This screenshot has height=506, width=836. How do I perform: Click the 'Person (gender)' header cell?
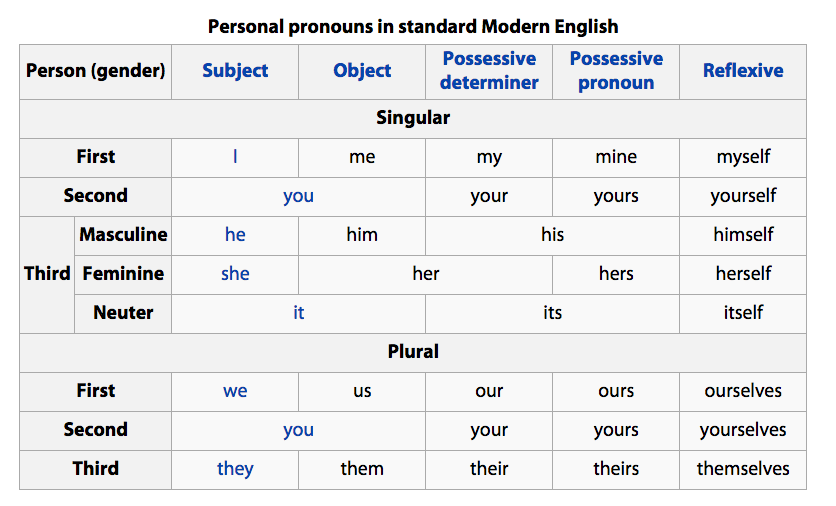pos(96,71)
